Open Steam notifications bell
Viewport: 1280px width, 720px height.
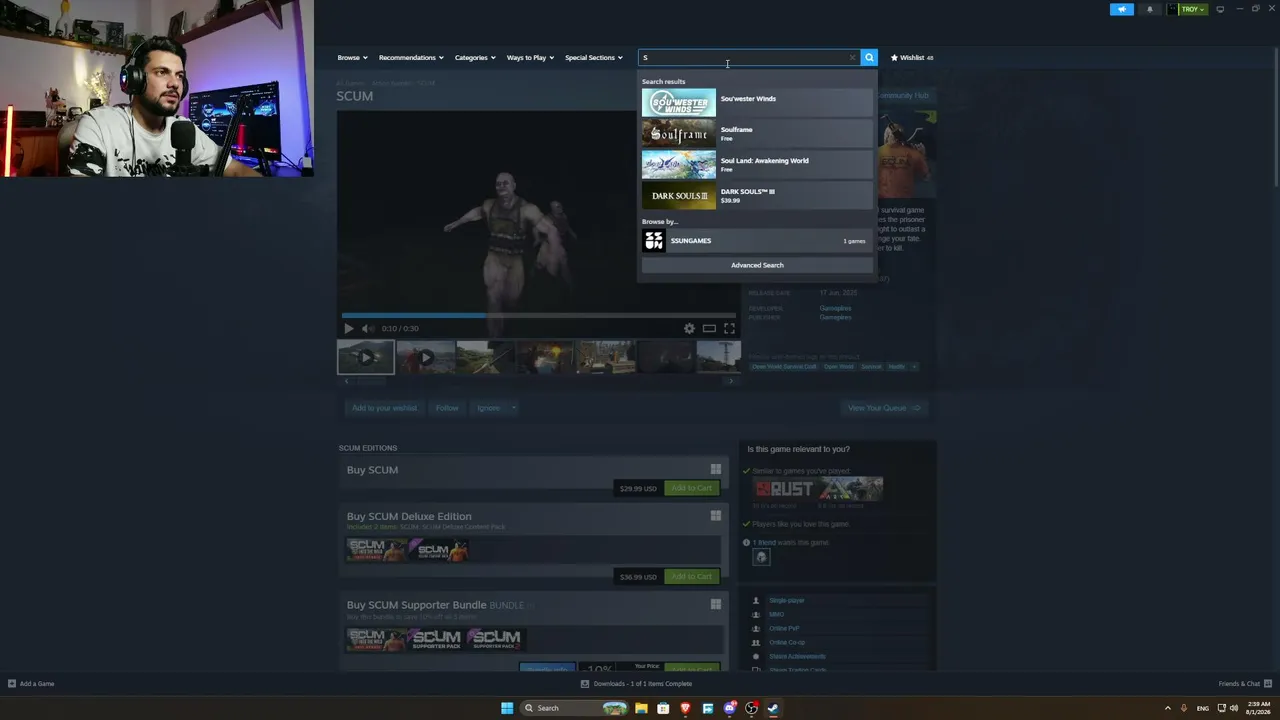pos(1149,9)
